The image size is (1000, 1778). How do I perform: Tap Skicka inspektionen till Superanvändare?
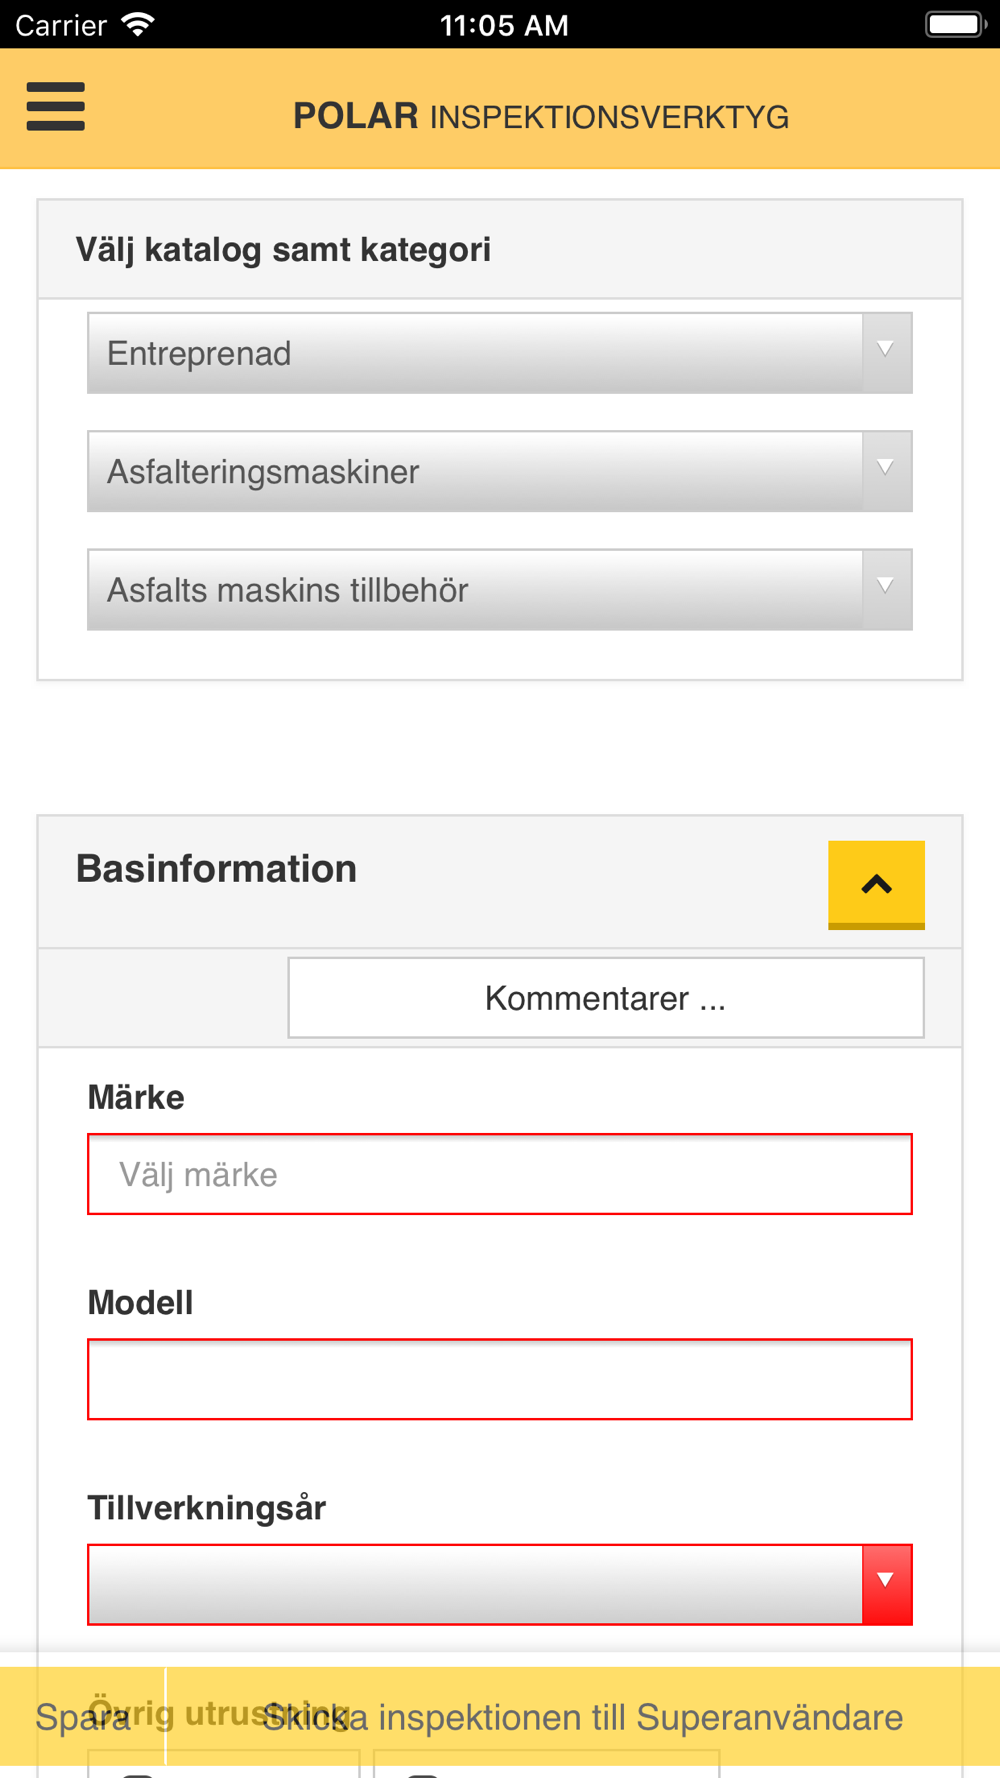(x=583, y=1718)
